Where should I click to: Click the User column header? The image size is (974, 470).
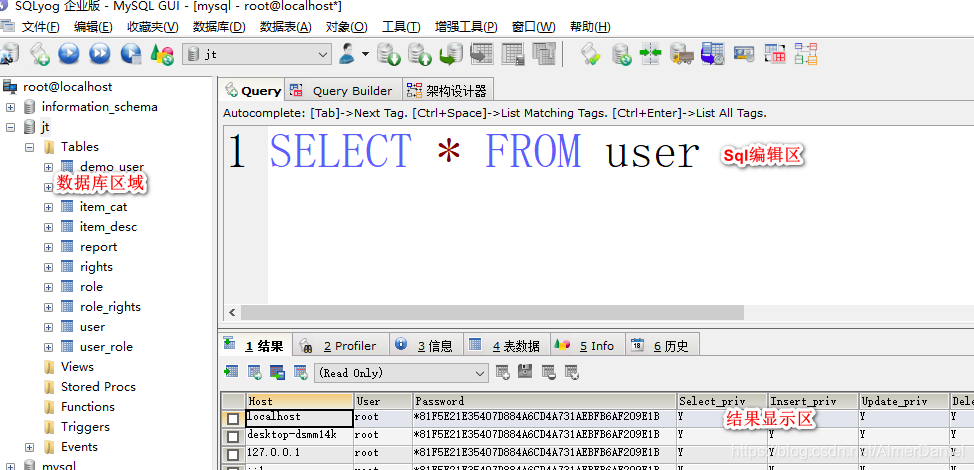pos(383,401)
